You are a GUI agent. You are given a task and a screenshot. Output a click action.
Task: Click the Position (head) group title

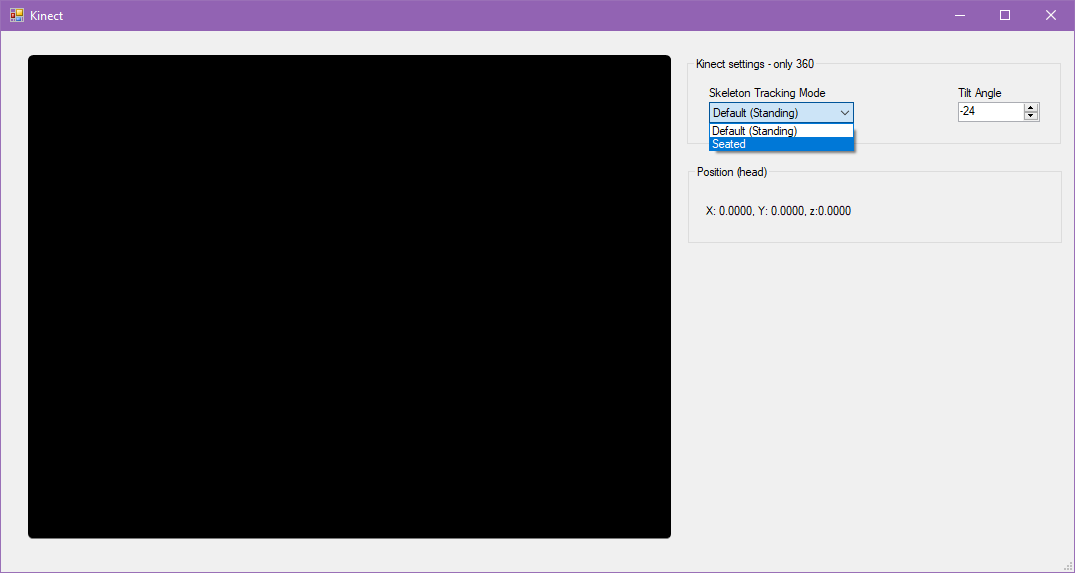pyautogui.click(x=732, y=172)
